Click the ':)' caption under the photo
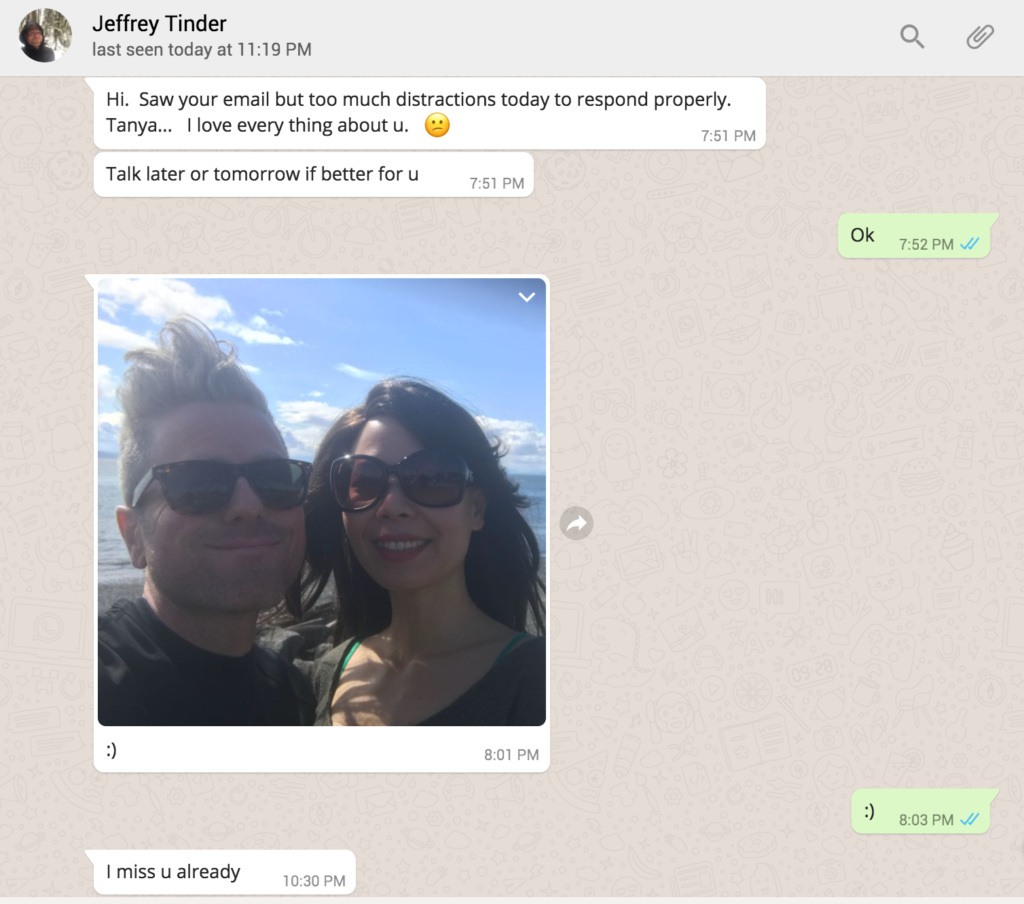The image size is (1024, 904). tap(112, 750)
